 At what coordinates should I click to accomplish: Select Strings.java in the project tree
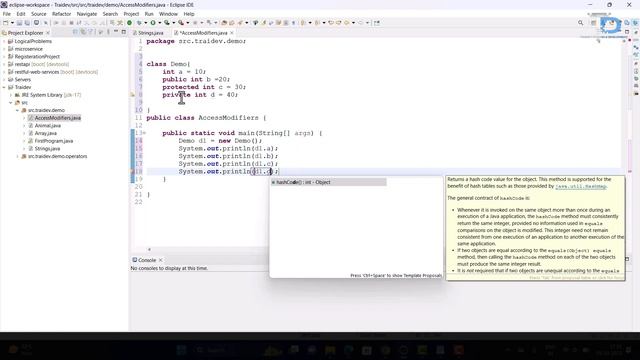coord(47,149)
